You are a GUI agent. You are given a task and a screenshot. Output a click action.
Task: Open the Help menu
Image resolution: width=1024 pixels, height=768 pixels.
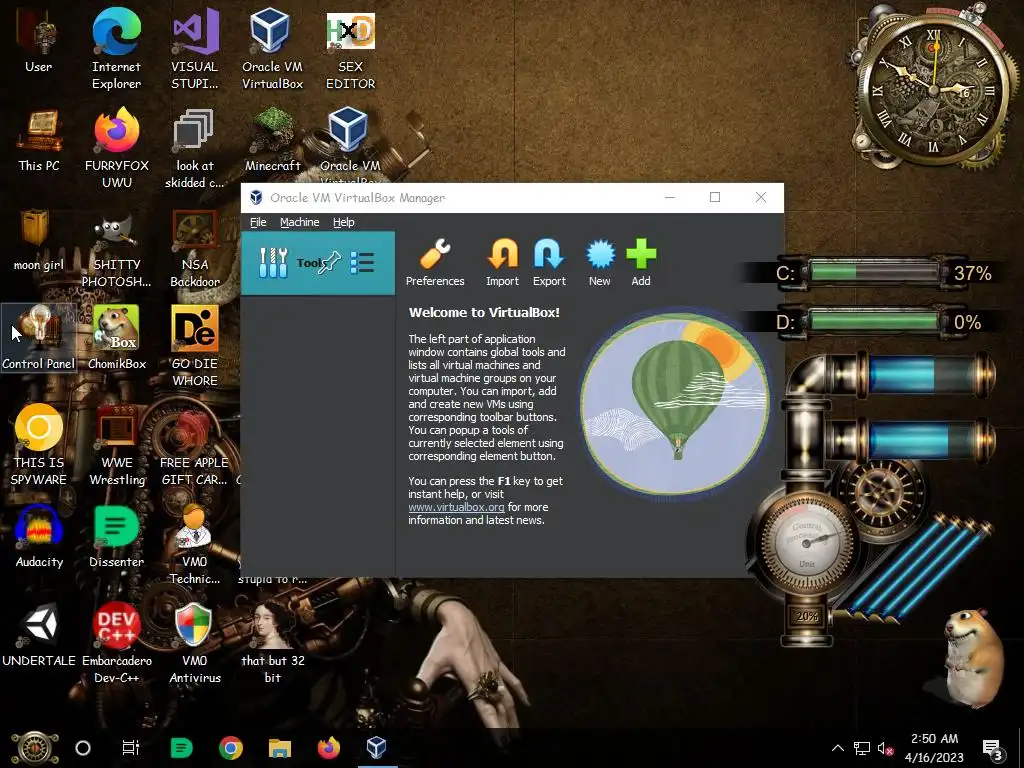point(344,222)
